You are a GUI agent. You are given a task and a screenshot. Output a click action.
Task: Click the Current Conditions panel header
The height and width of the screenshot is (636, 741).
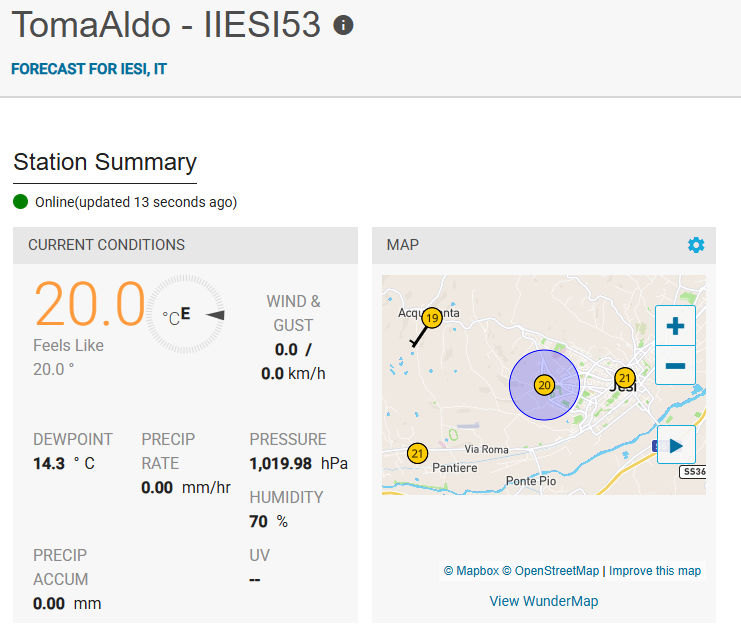(x=106, y=245)
